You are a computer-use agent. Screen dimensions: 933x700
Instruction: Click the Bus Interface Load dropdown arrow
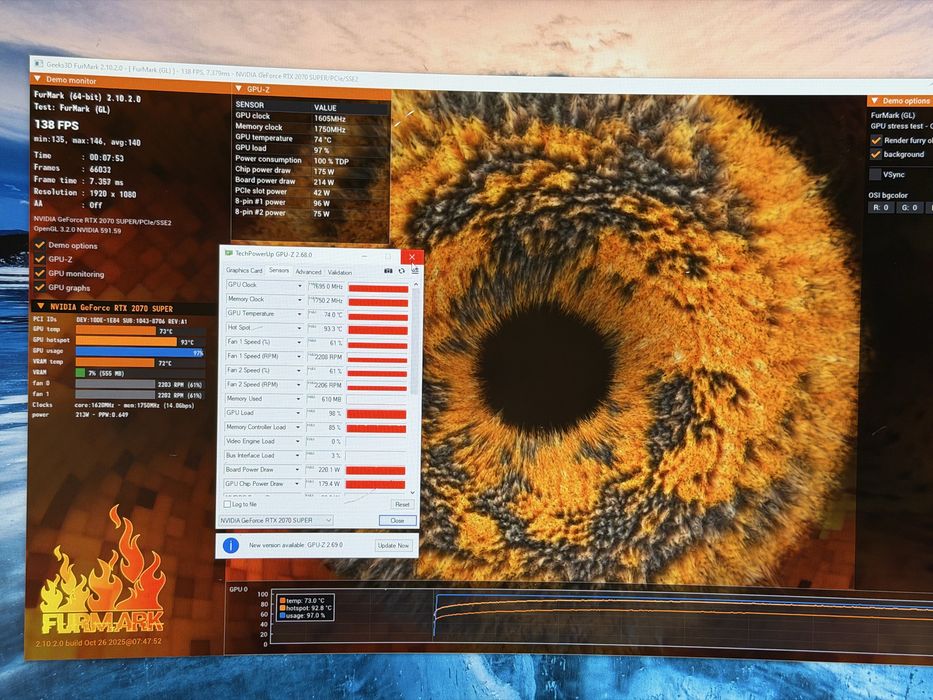[x=298, y=455]
